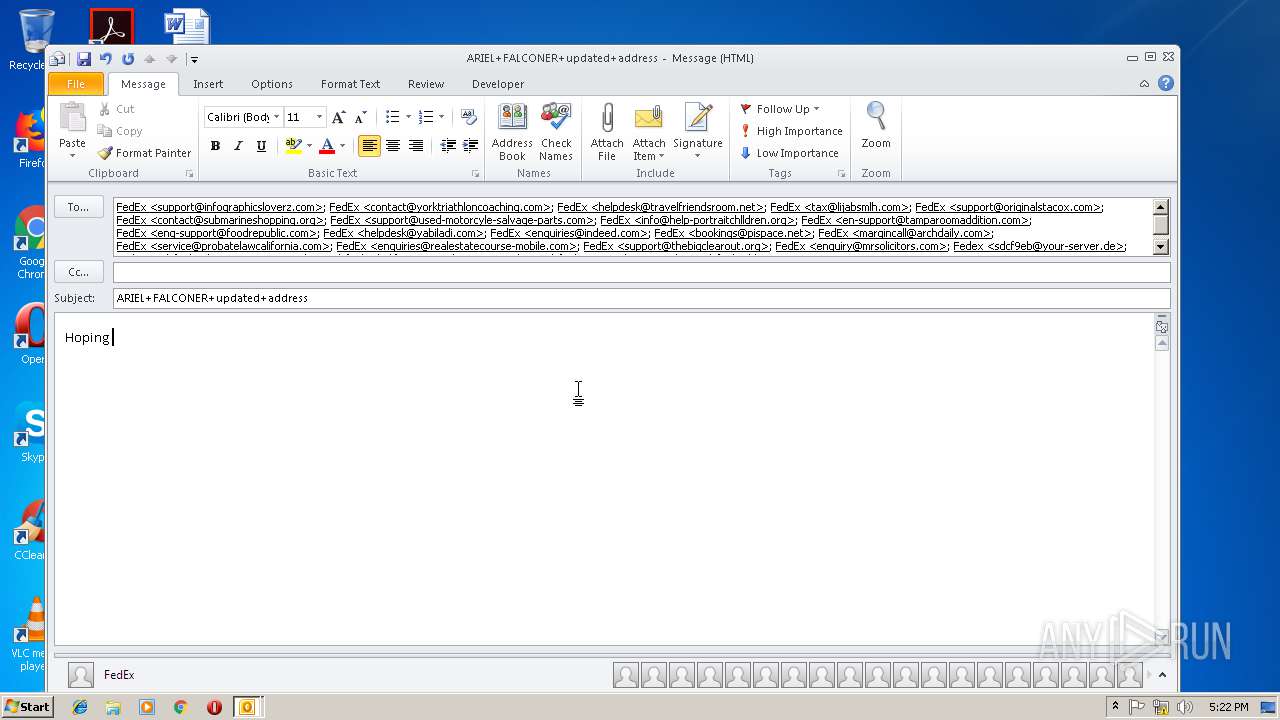
Task: Open the File tab
Action: tap(76, 84)
